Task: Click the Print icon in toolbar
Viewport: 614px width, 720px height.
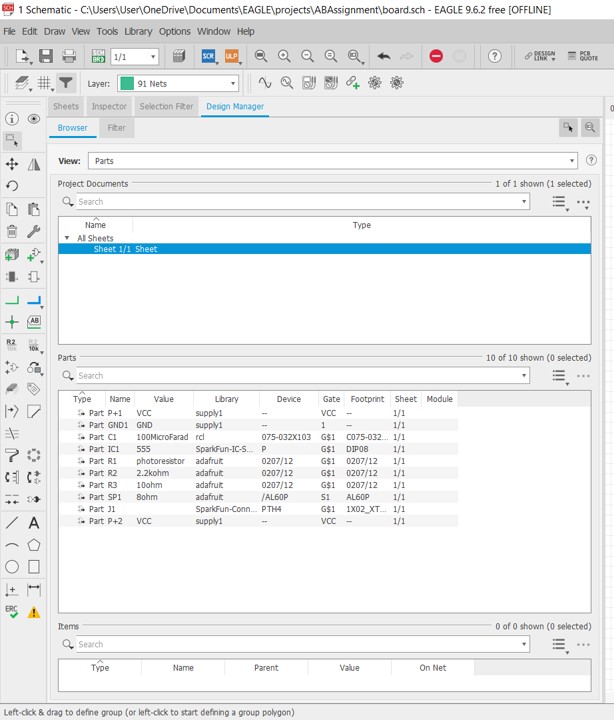Action: click(x=70, y=56)
